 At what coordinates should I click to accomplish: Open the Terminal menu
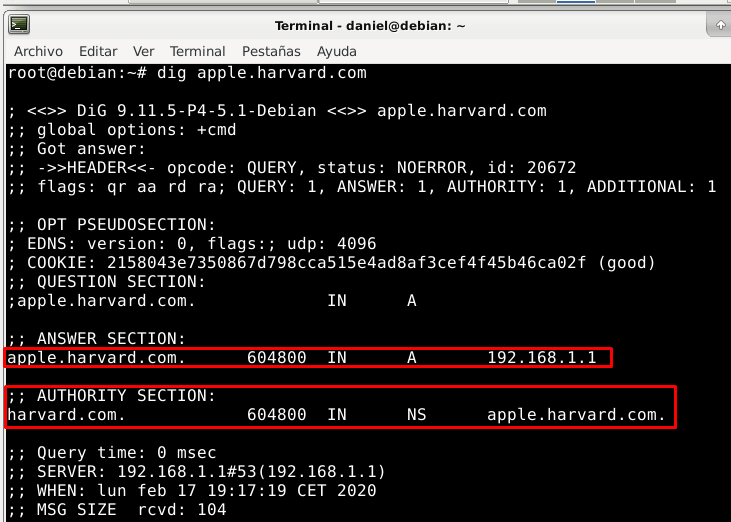point(197,51)
